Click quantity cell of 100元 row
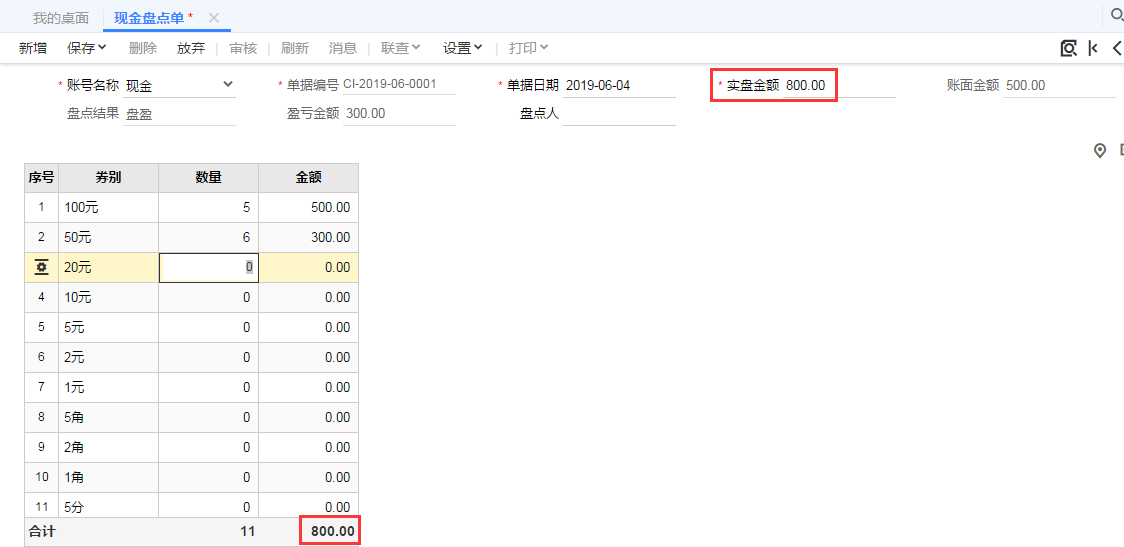 pos(208,208)
